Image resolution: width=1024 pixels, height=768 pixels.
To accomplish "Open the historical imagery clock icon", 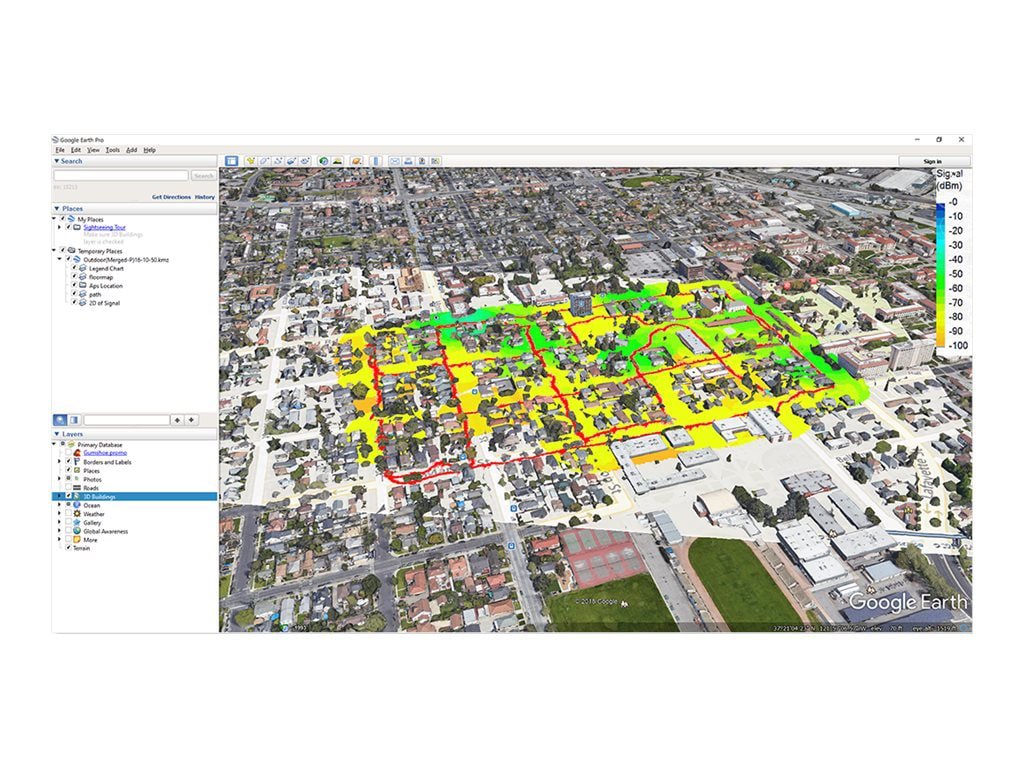I will (323, 160).
